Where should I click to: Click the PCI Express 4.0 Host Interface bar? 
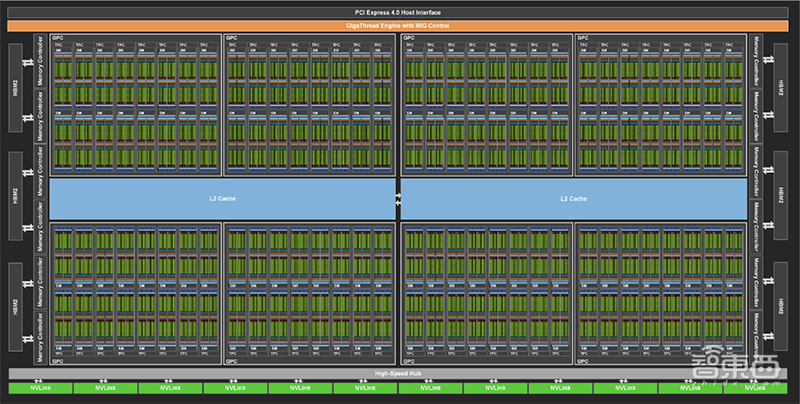coord(399,11)
